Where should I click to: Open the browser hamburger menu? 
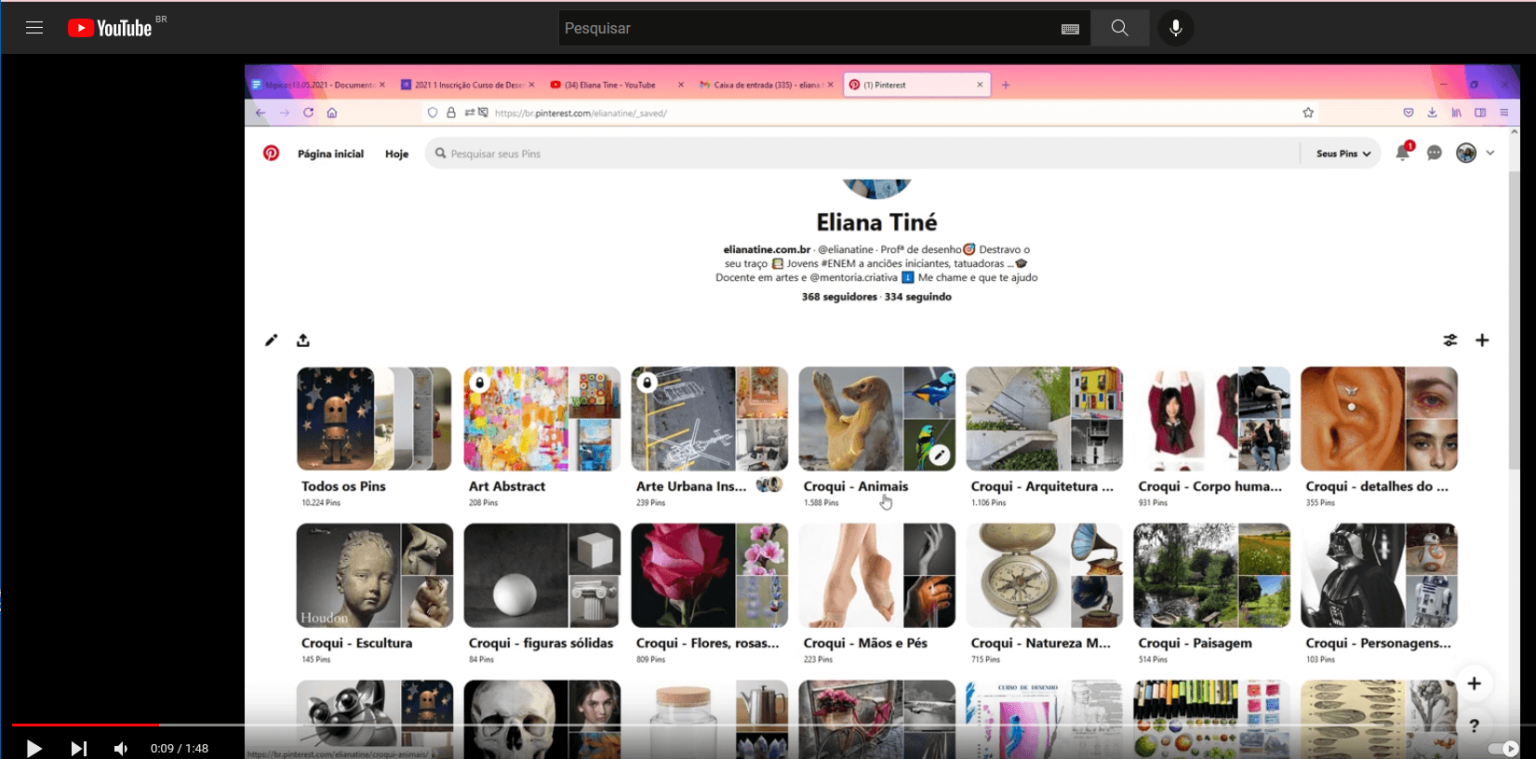pyautogui.click(x=1504, y=113)
